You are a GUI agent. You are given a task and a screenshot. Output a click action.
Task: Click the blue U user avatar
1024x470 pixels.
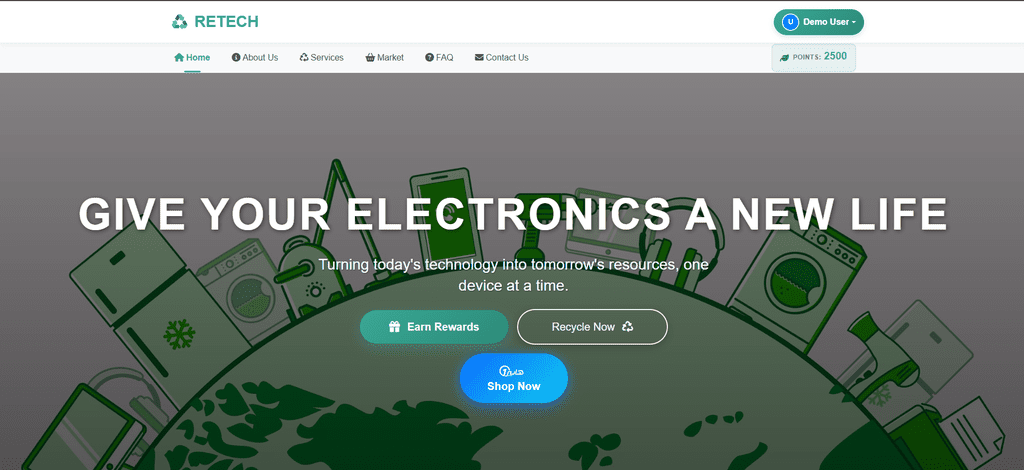tap(791, 22)
